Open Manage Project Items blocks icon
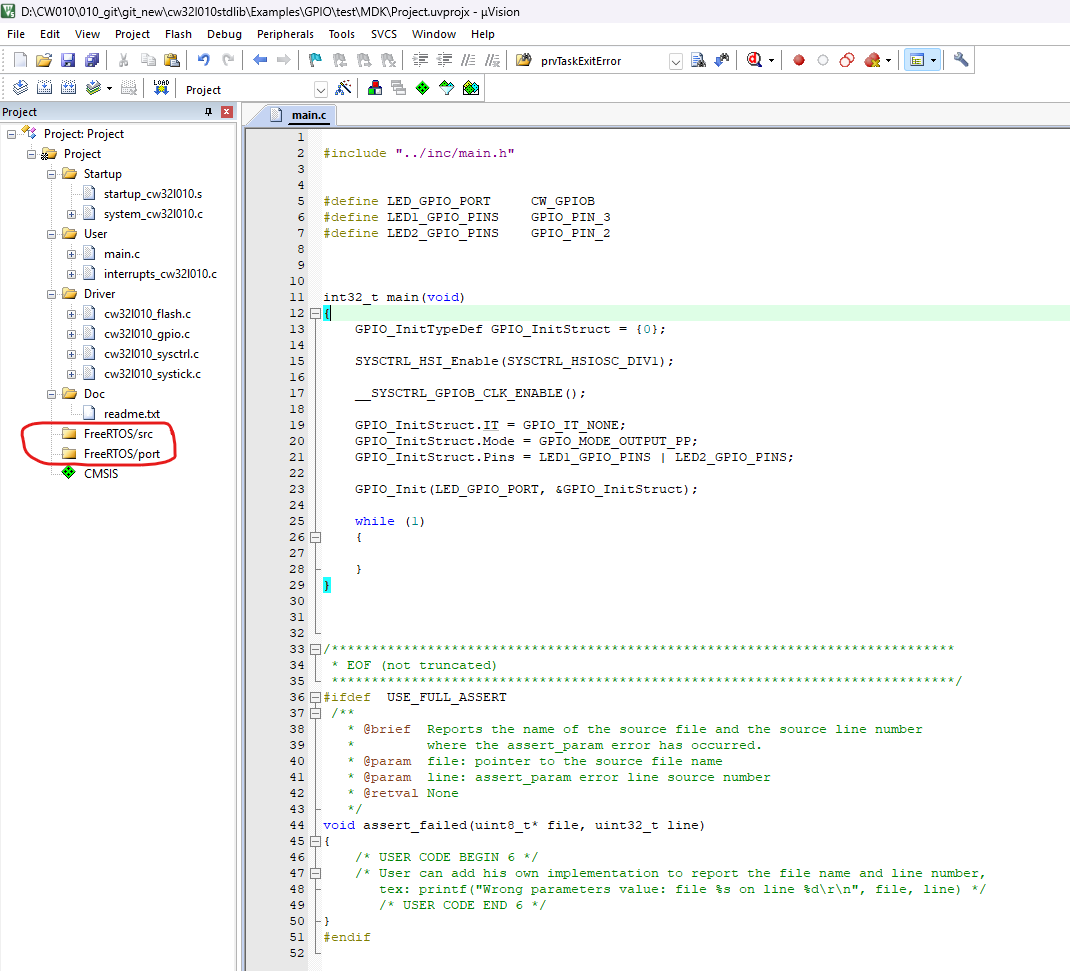The height and width of the screenshot is (971, 1070). pyautogui.click(x=375, y=88)
